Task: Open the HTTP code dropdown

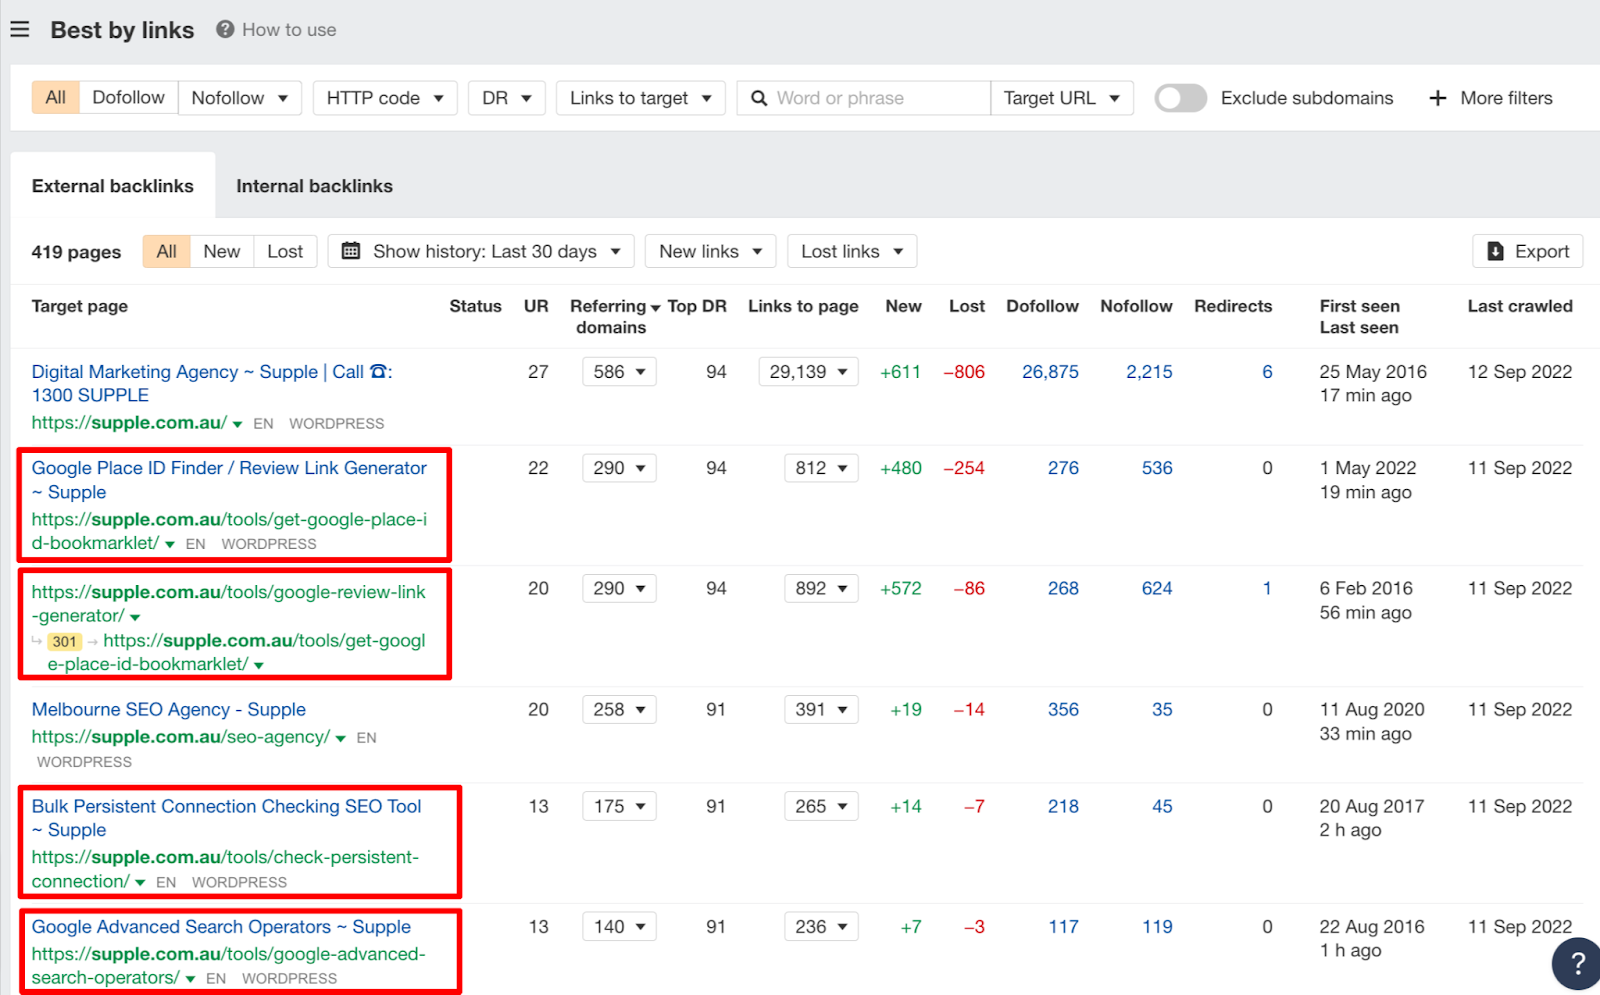Action: click(385, 98)
